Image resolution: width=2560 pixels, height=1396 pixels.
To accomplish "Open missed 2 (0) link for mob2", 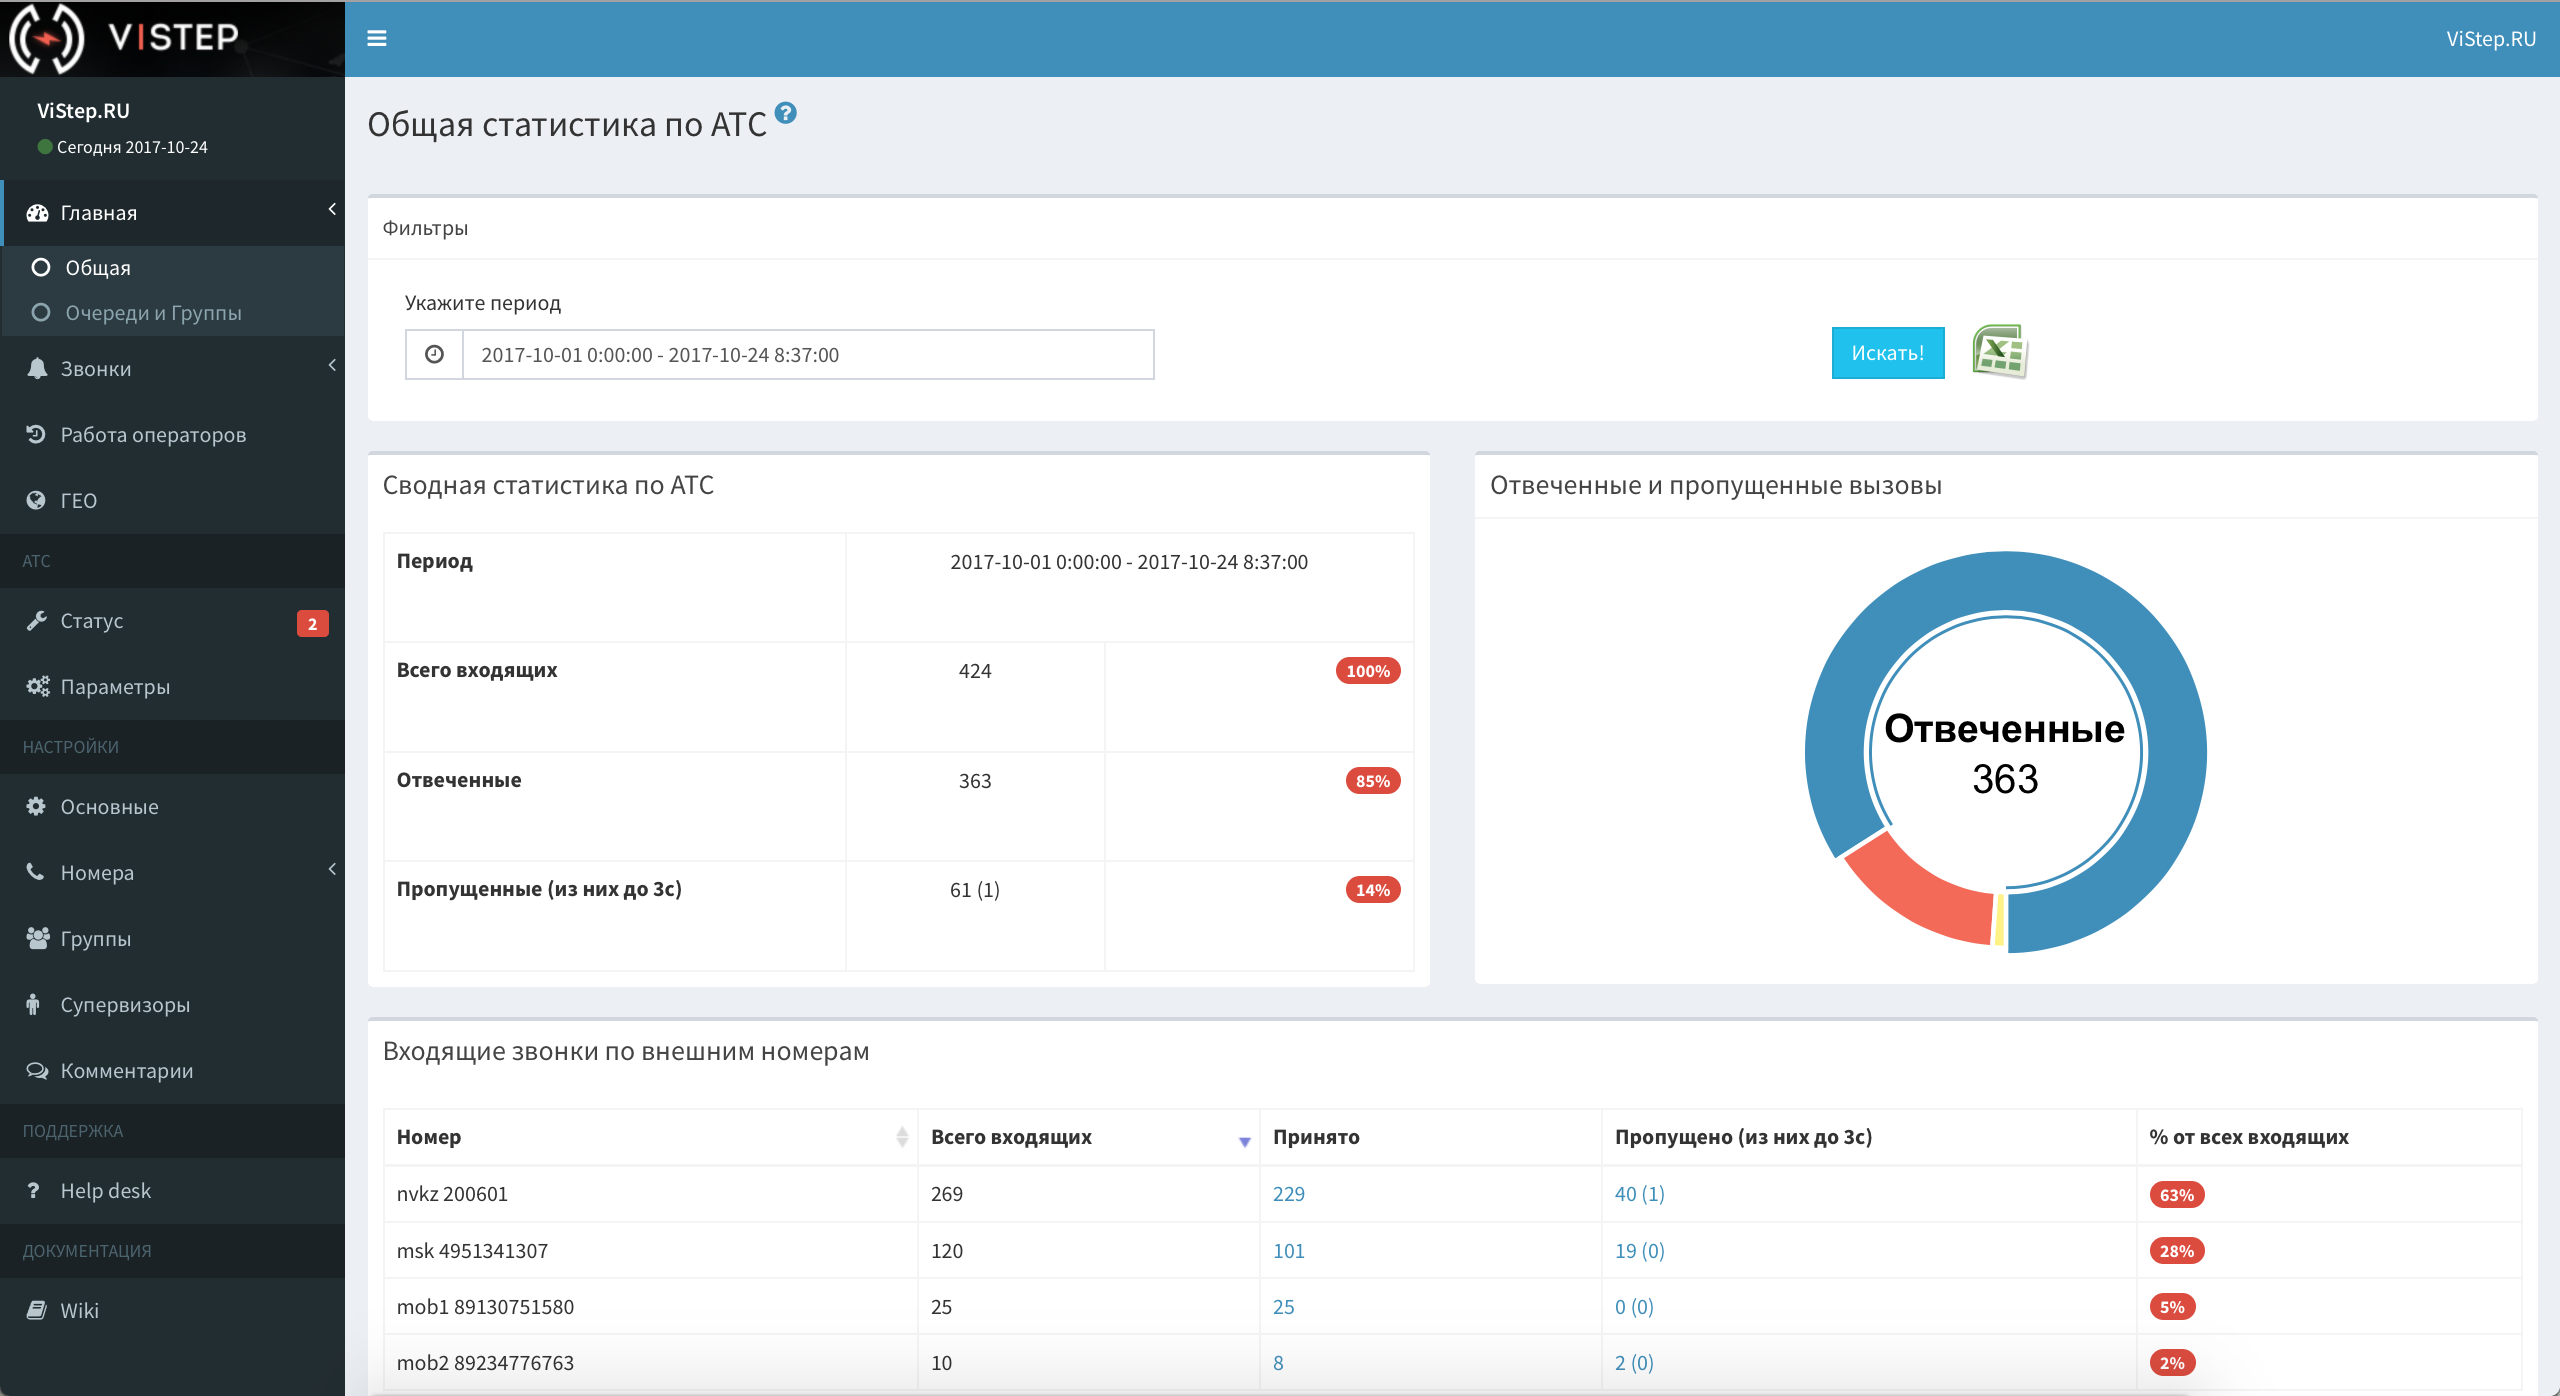I will (x=1635, y=1362).
